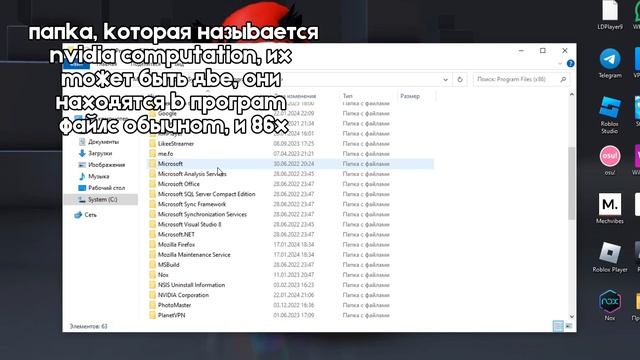Launch Mechvibes desktop shortcut
This screenshot has height=360, width=640.
[x=610, y=209]
